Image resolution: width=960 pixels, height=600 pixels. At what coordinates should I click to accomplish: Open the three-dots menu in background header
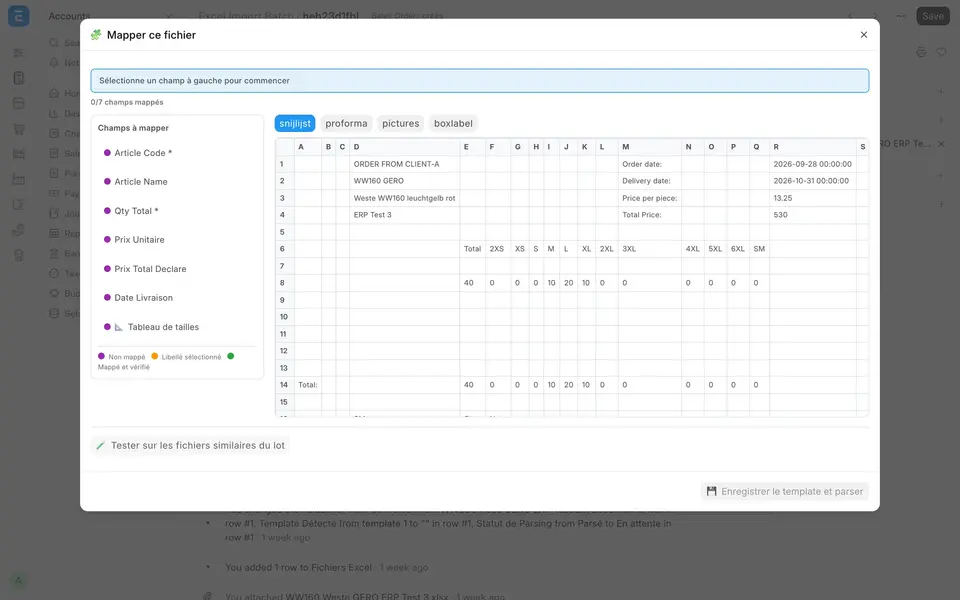tap(900, 16)
